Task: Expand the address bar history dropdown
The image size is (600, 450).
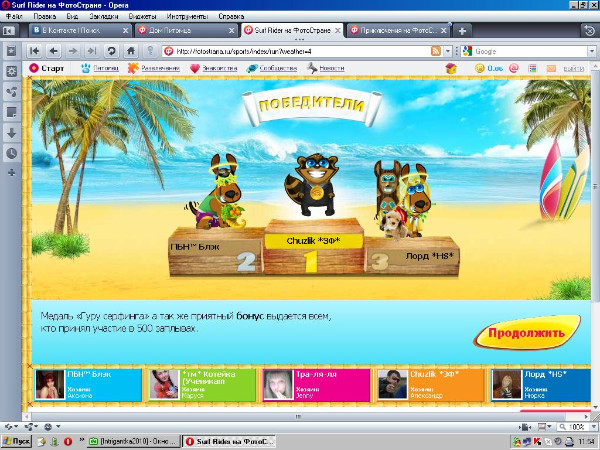Action: (x=449, y=50)
